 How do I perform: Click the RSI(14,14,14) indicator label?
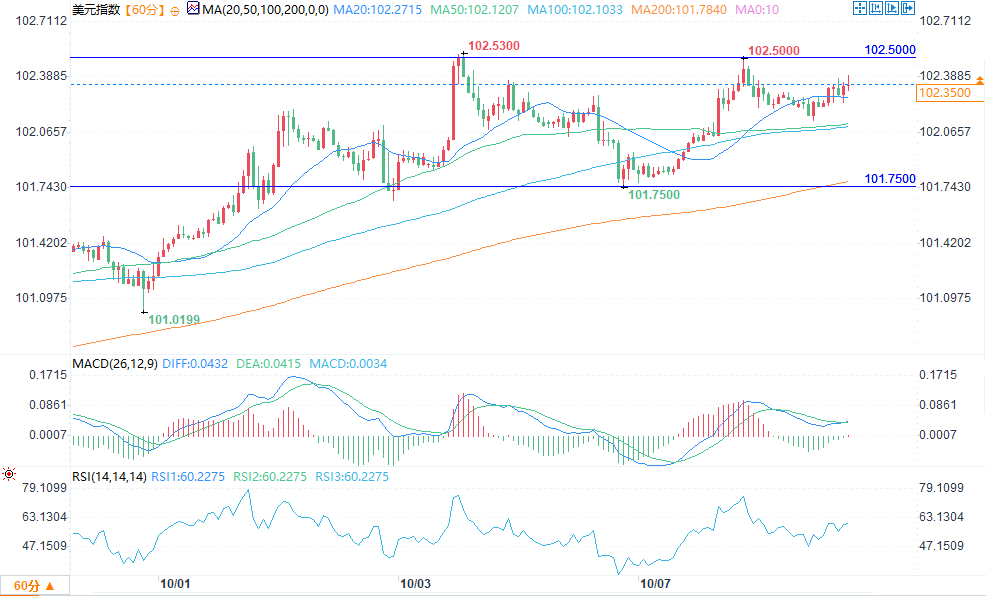click(109, 477)
